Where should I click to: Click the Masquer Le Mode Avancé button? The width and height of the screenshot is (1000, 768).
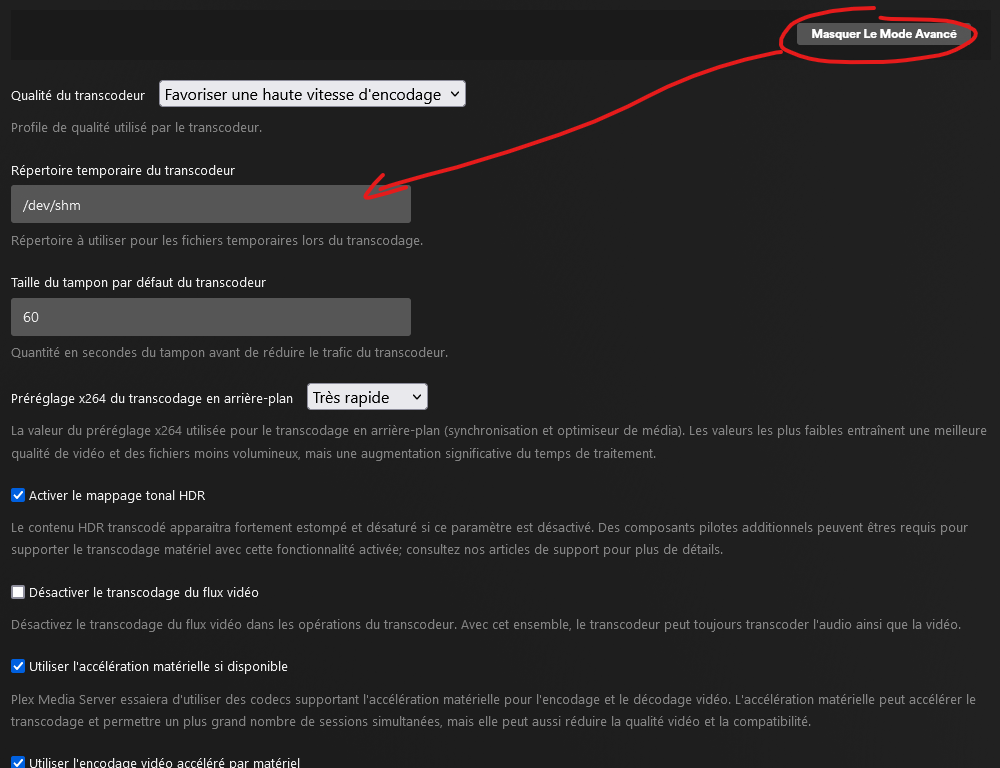click(x=883, y=34)
